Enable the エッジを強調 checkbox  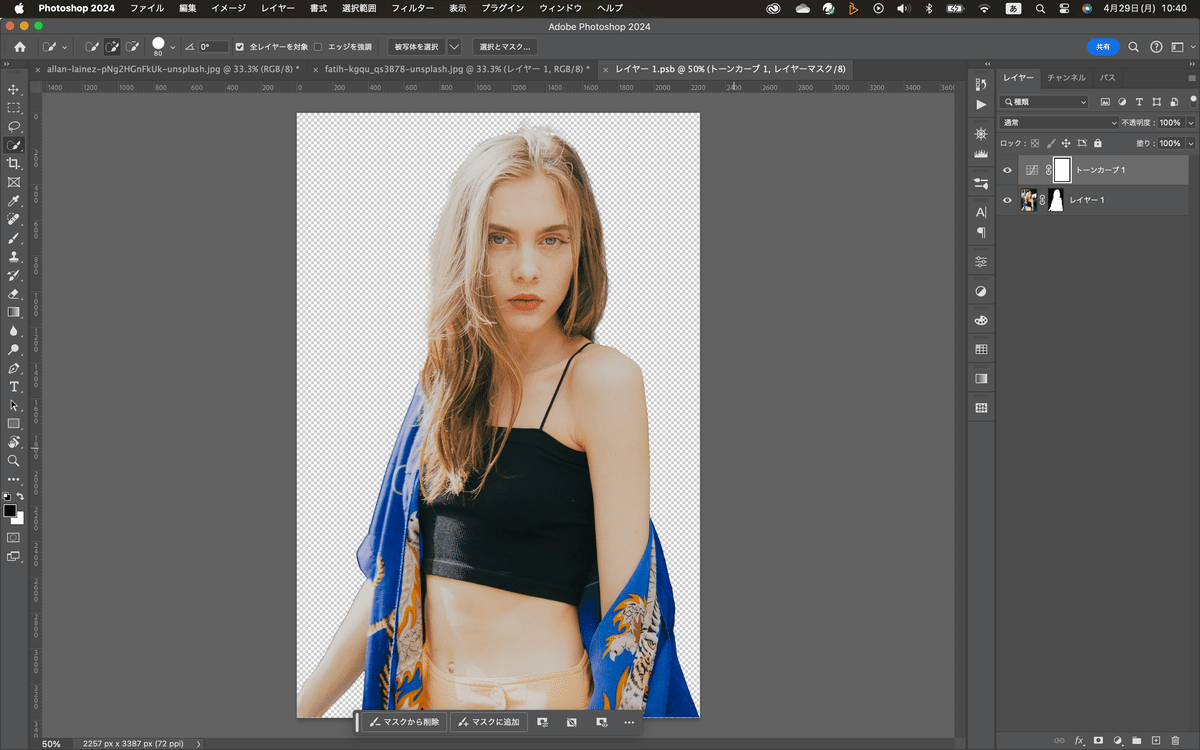coord(318,47)
